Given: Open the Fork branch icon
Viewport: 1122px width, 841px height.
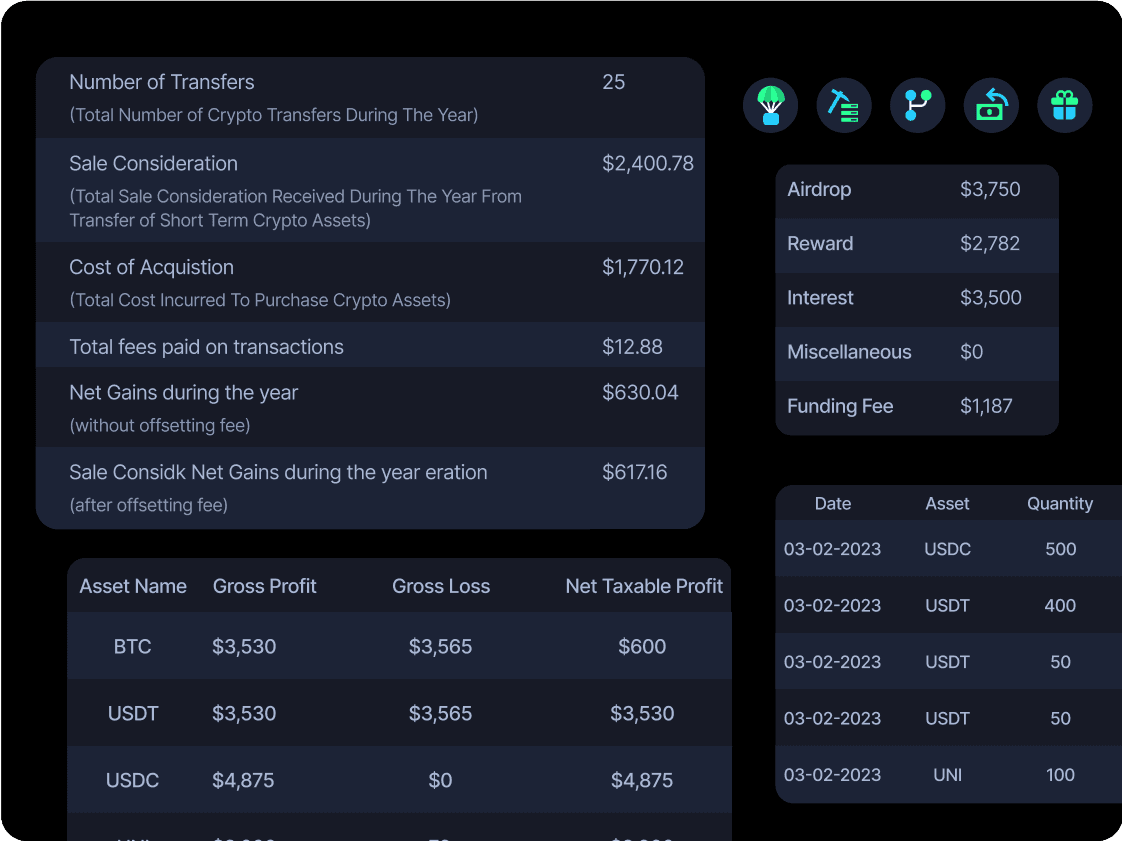Looking at the screenshot, I should coord(917,105).
